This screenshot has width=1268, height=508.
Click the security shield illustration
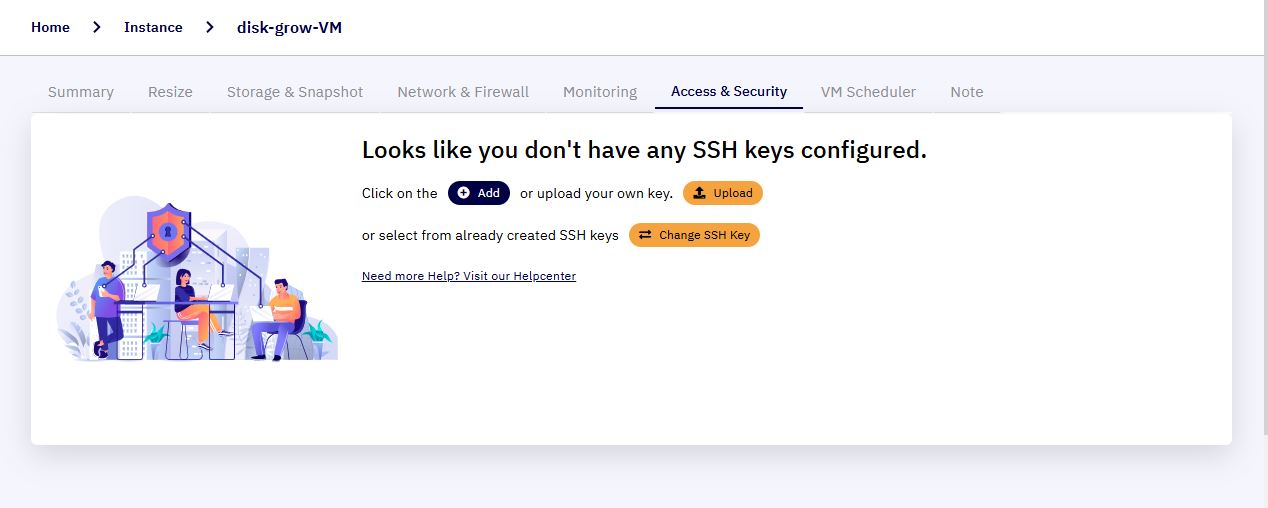[168, 232]
